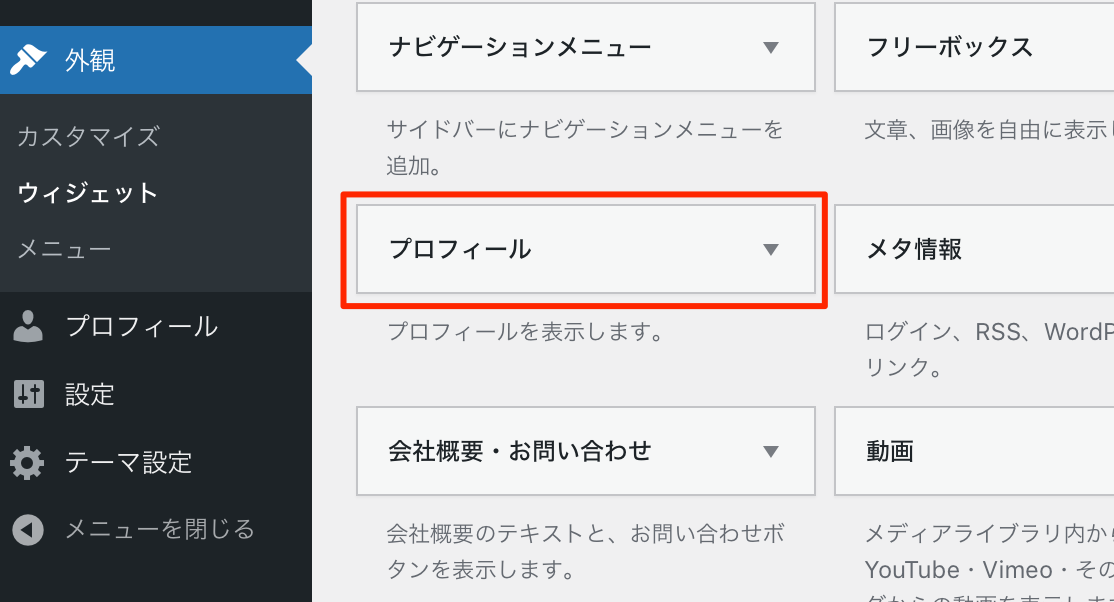Select the メタ情報 widget title
Image resolution: width=1114 pixels, height=602 pixels.
point(914,249)
